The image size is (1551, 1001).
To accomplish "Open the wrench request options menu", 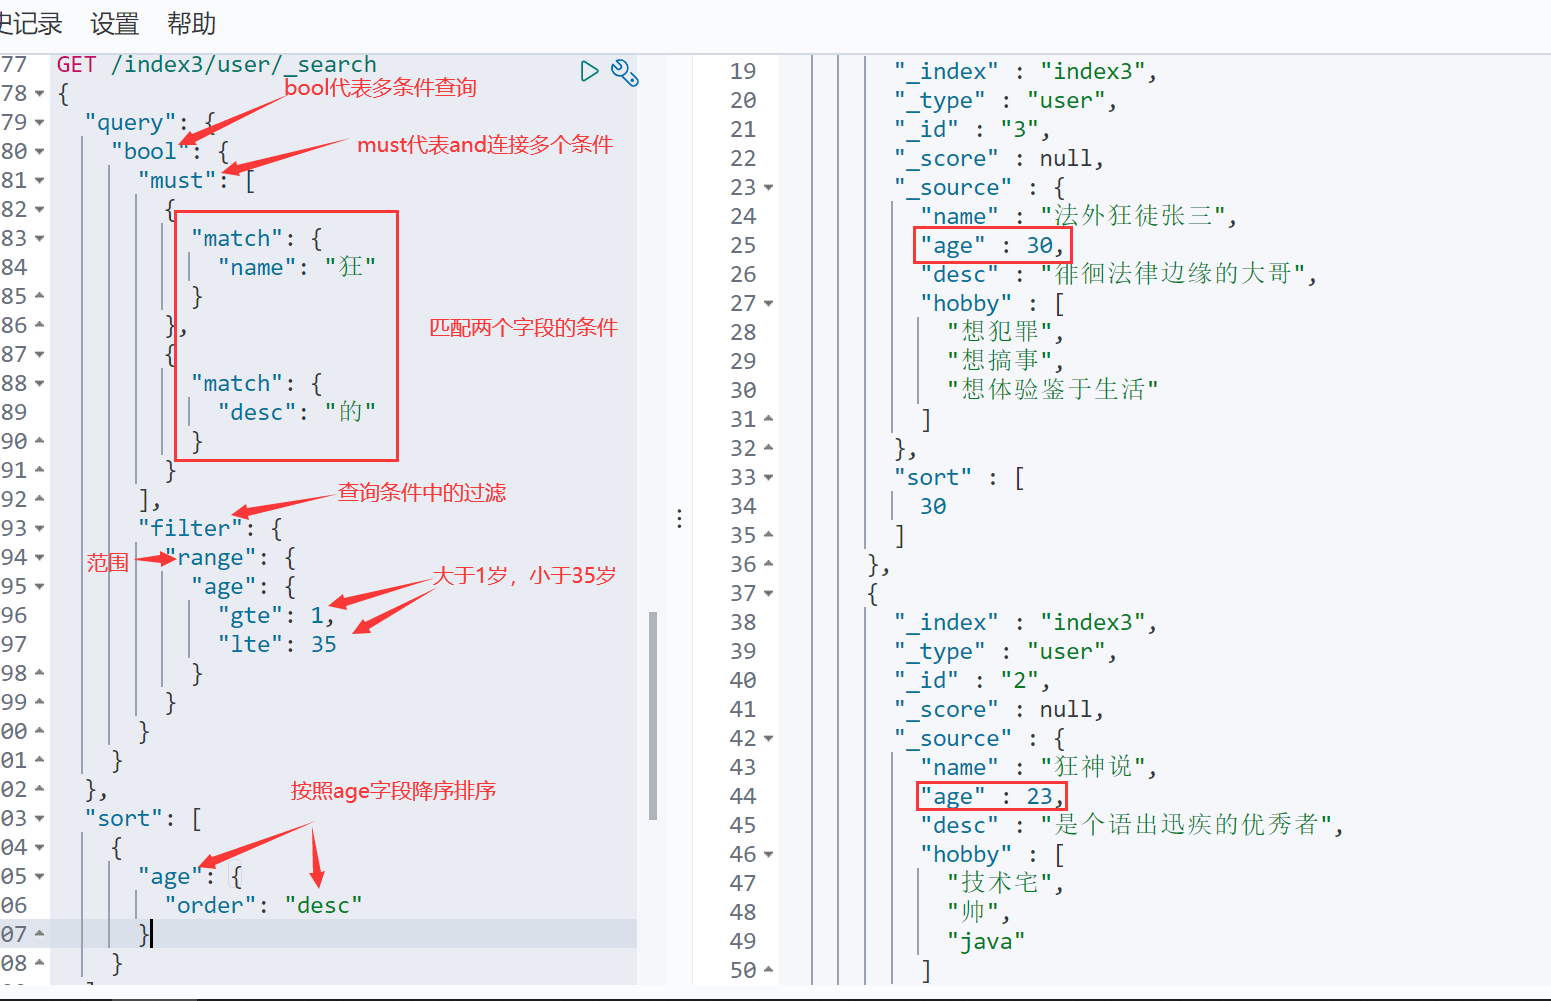I will [x=625, y=72].
